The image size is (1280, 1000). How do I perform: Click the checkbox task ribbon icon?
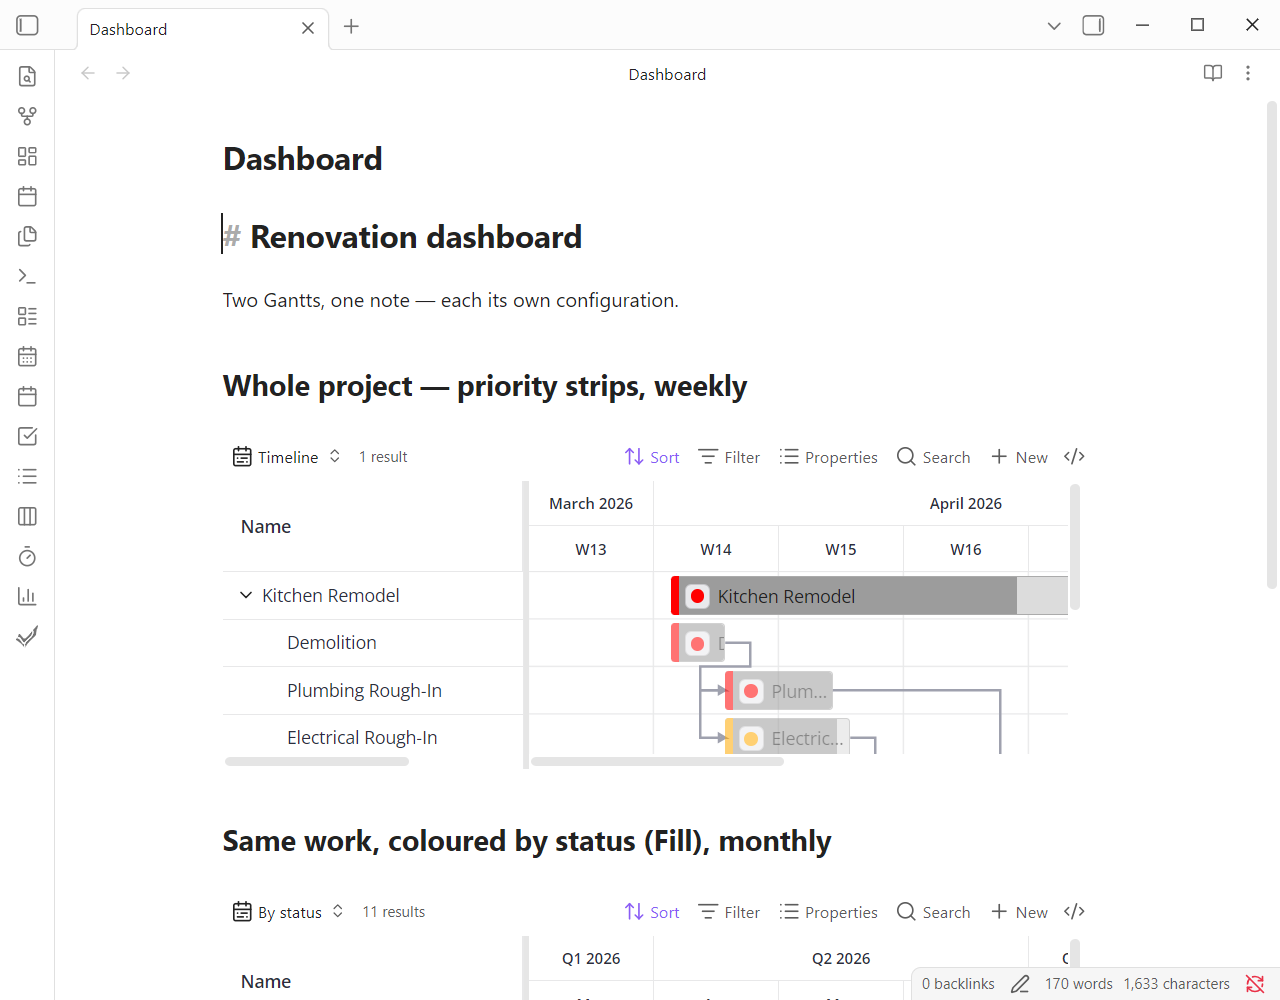[x=28, y=436]
